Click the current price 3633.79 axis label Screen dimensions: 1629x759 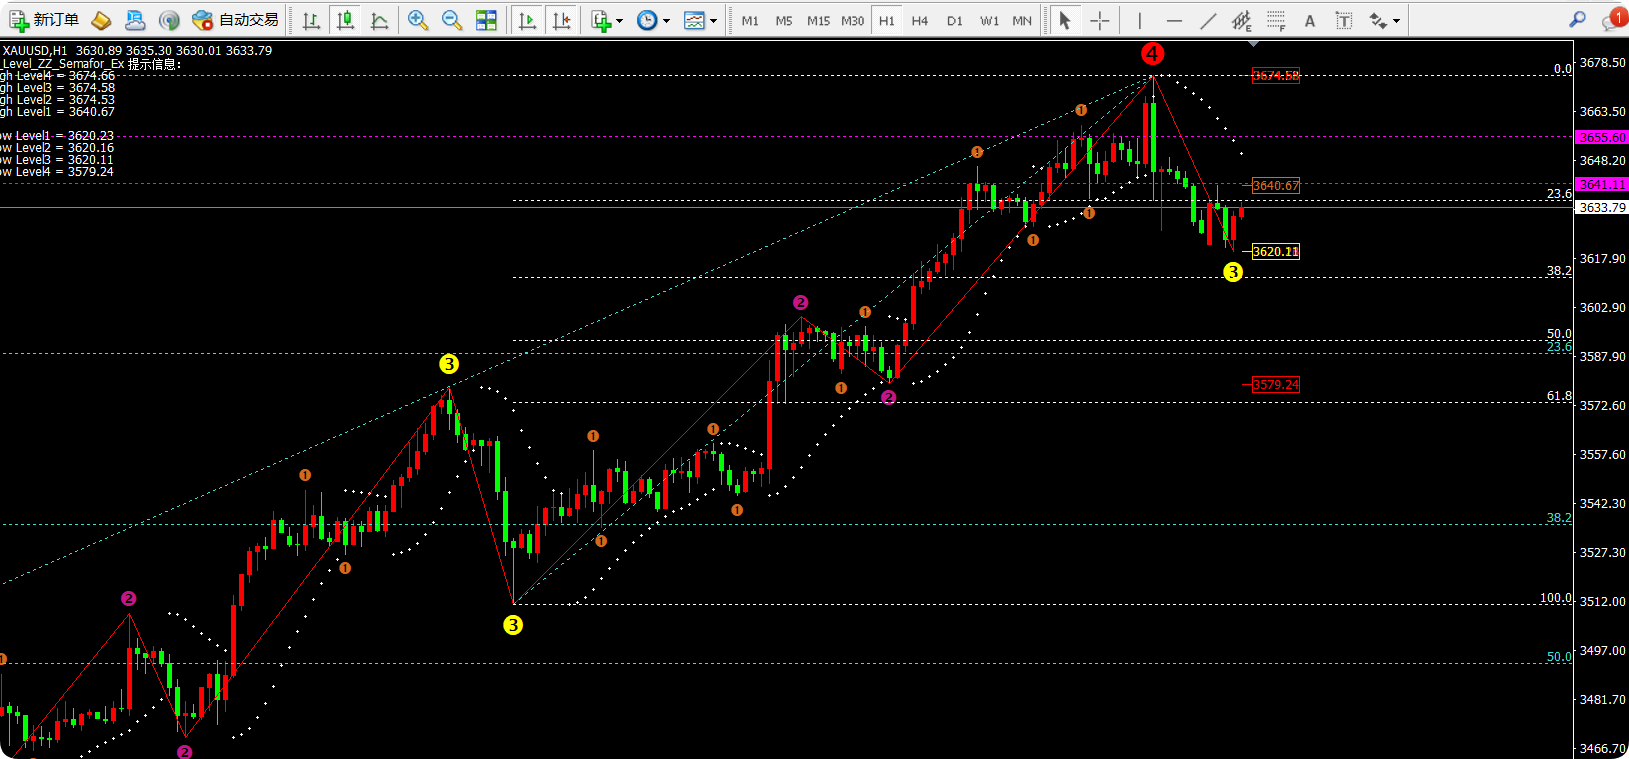pos(1602,207)
